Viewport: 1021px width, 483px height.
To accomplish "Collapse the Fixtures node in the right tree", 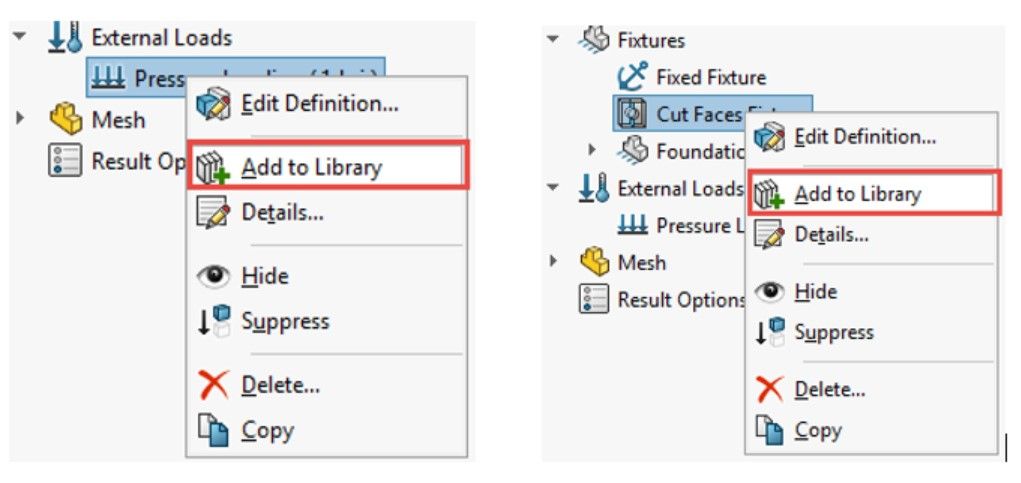I will (553, 39).
